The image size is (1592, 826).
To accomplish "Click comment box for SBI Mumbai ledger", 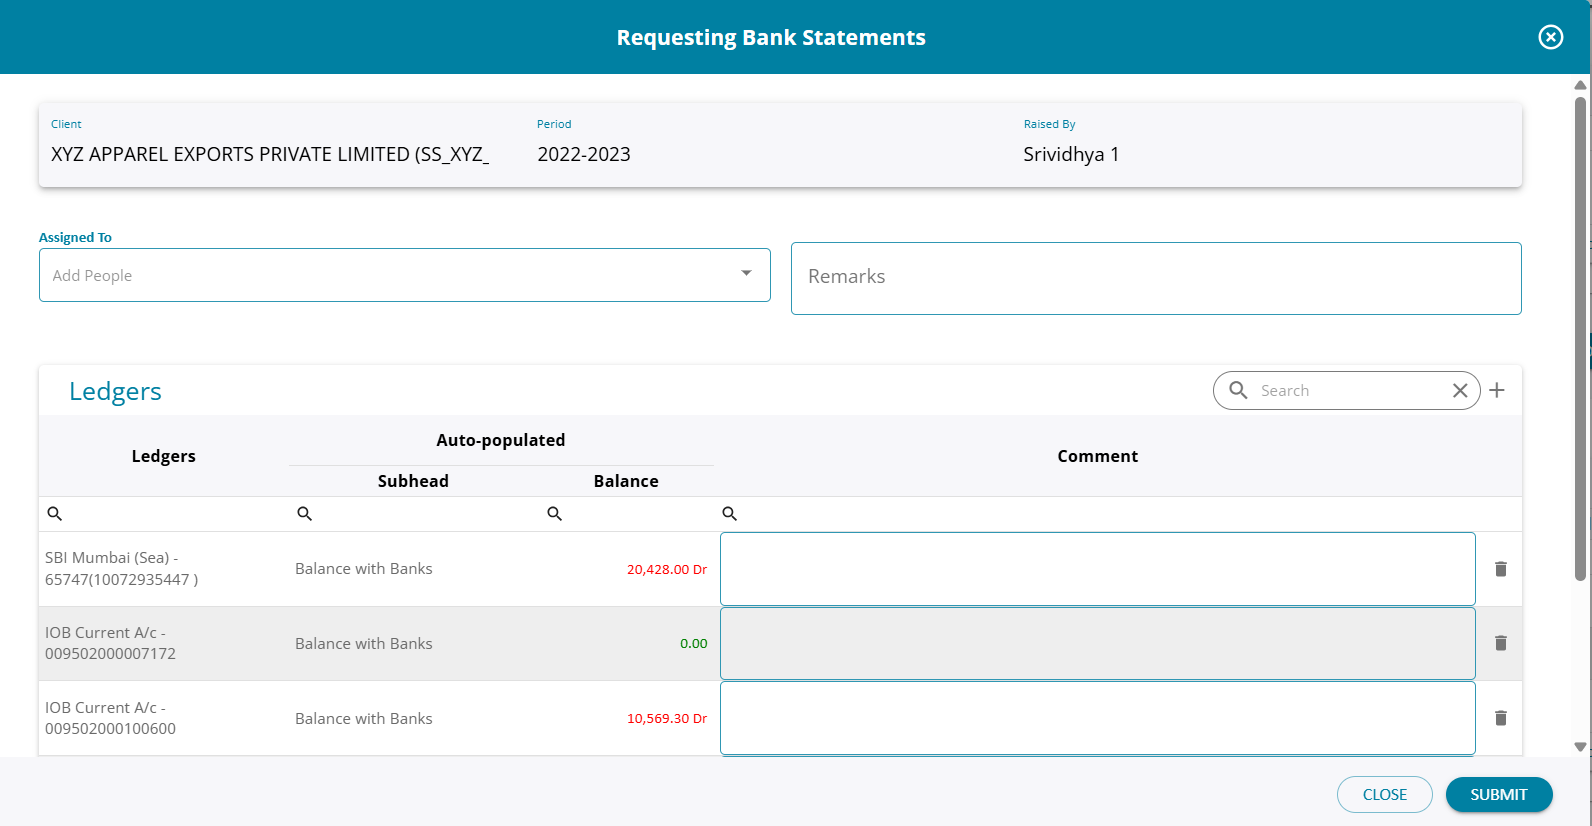I will click(x=1097, y=569).
